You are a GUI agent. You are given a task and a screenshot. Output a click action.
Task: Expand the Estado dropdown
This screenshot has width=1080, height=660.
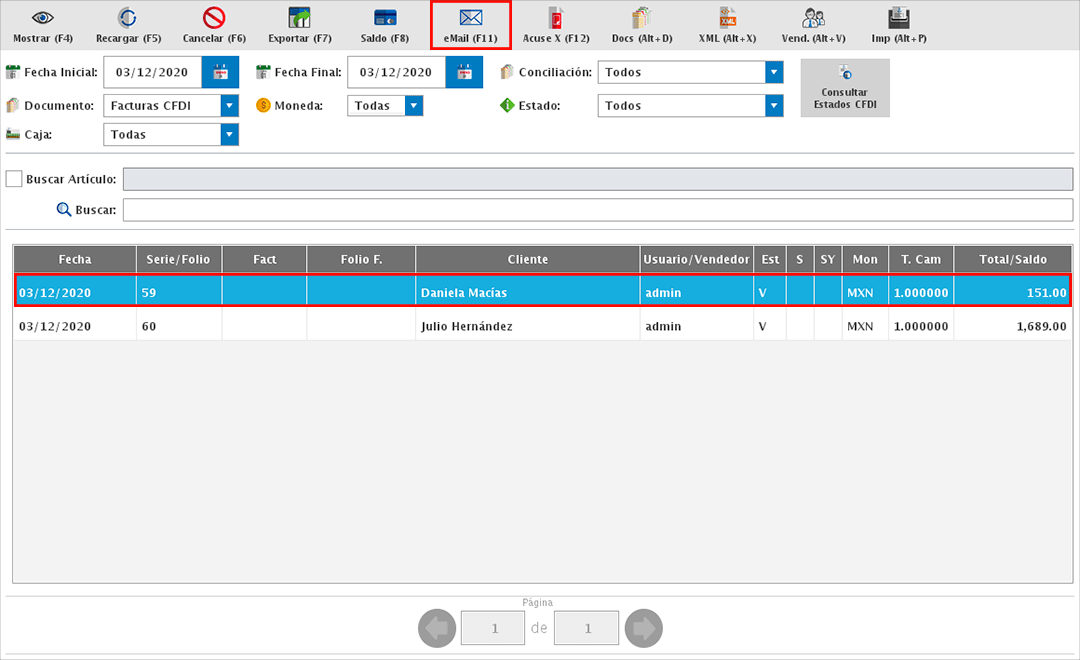pyautogui.click(x=773, y=105)
